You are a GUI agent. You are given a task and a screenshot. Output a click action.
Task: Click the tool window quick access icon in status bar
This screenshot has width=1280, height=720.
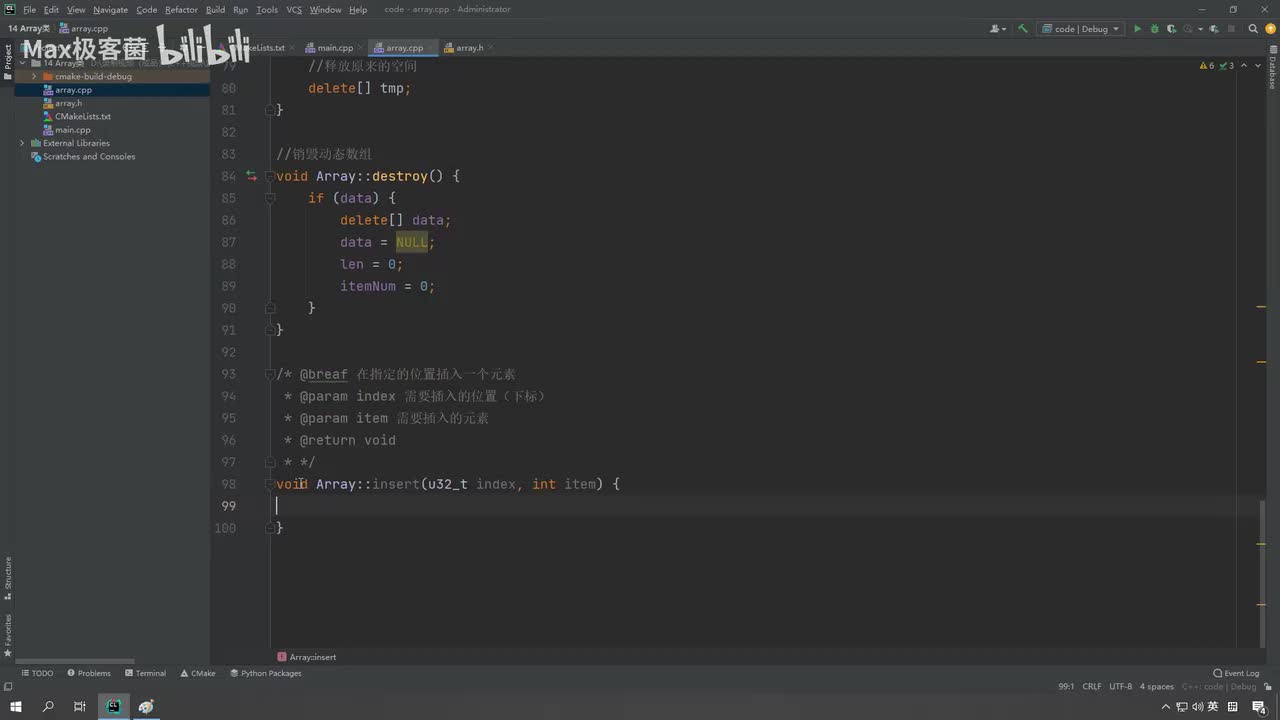(8, 687)
